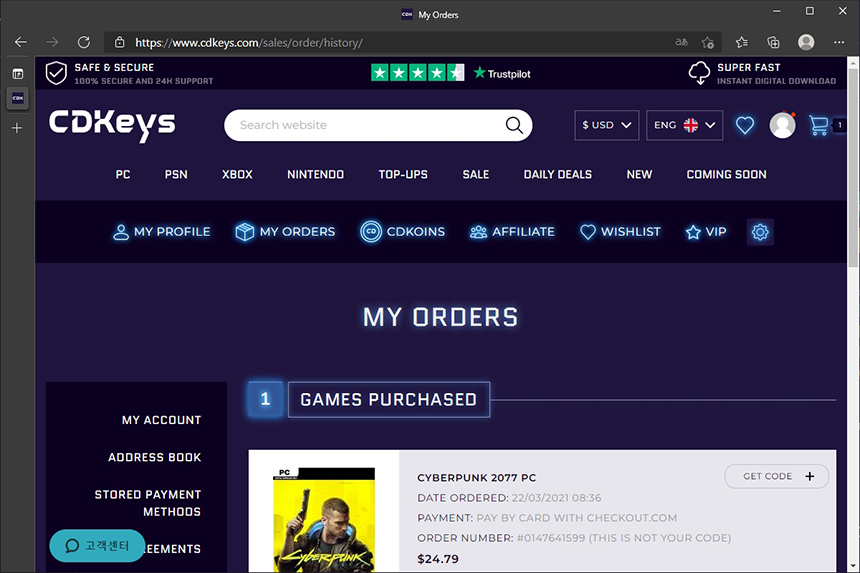Go to MY PROFILE
The image size is (860, 573).
[x=161, y=232]
